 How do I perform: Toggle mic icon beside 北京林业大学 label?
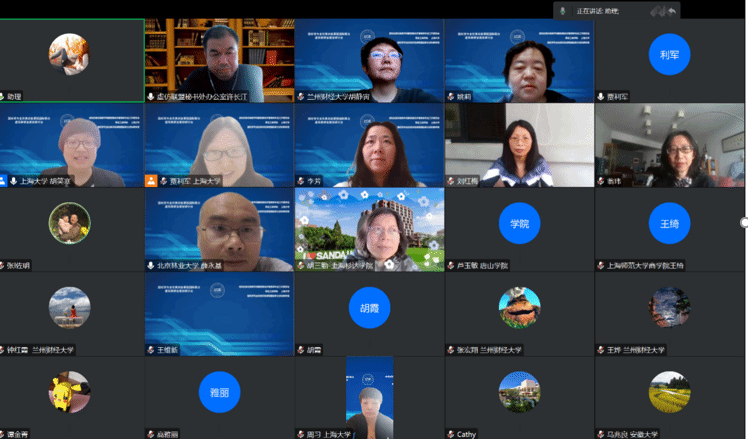[151, 266]
